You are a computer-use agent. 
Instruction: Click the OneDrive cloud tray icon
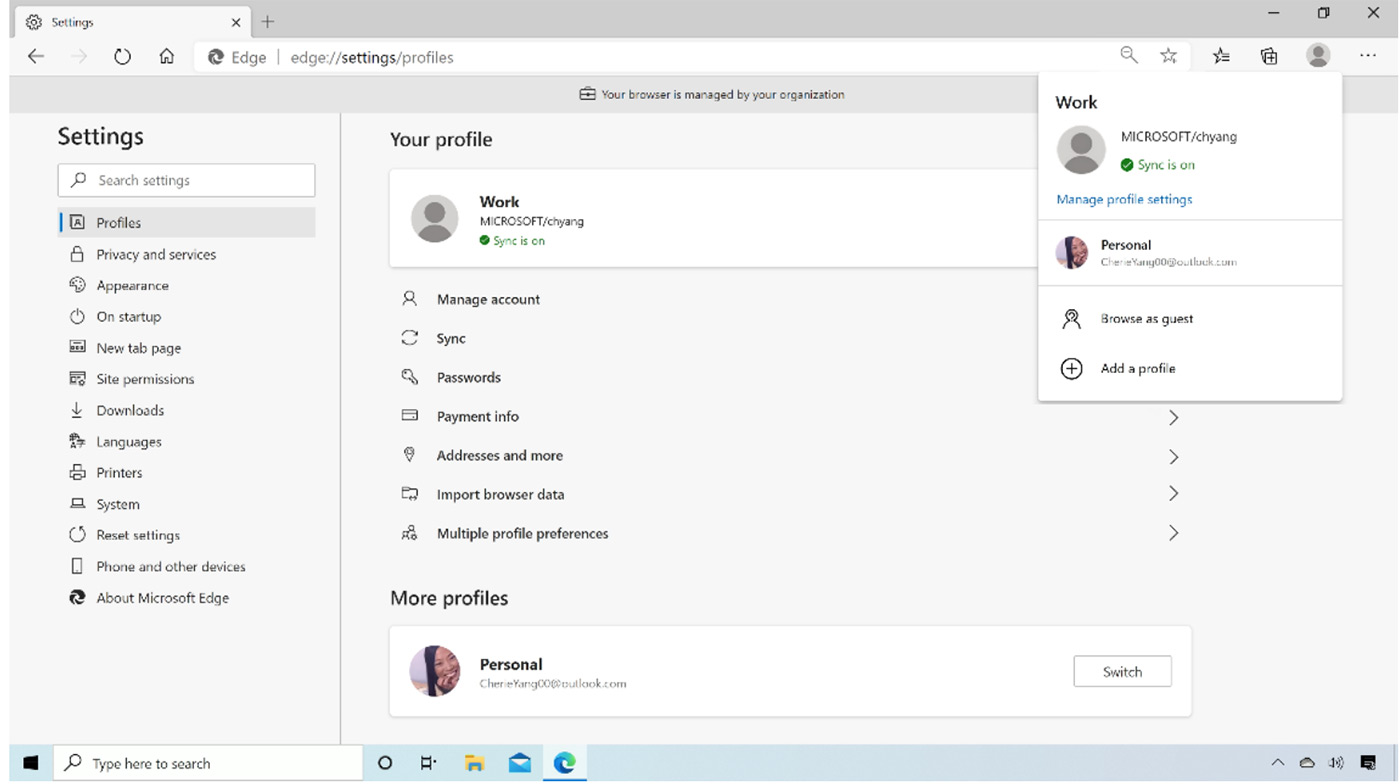[x=1306, y=764]
